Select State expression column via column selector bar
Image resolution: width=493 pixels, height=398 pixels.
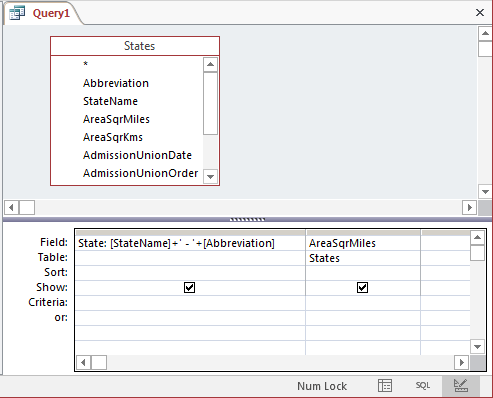(190, 233)
